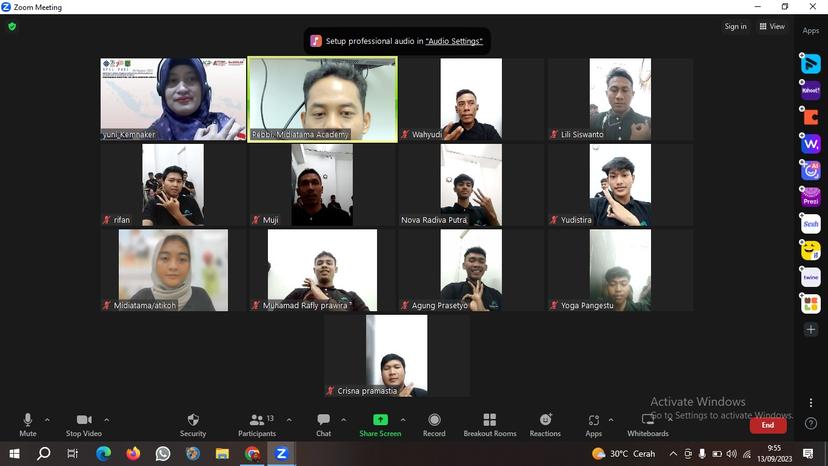
Task: Click Sign in at the top
Action: pos(735,26)
